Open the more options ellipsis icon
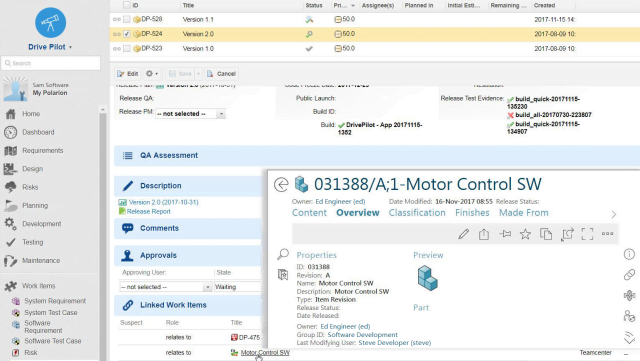Image resolution: width=640 pixels, height=361 pixels. tap(607, 234)
